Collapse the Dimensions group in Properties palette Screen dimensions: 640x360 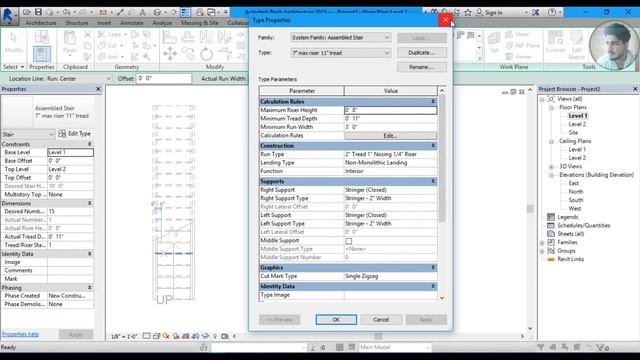point(89,203)
